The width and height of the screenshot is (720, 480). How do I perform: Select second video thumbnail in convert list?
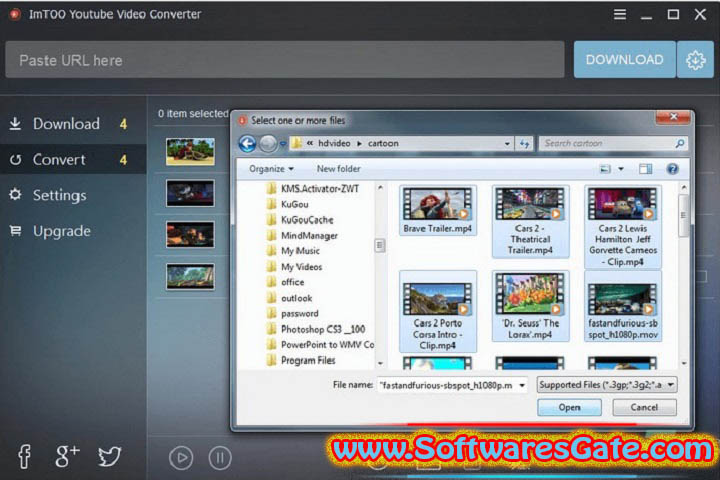coord(190,193)
